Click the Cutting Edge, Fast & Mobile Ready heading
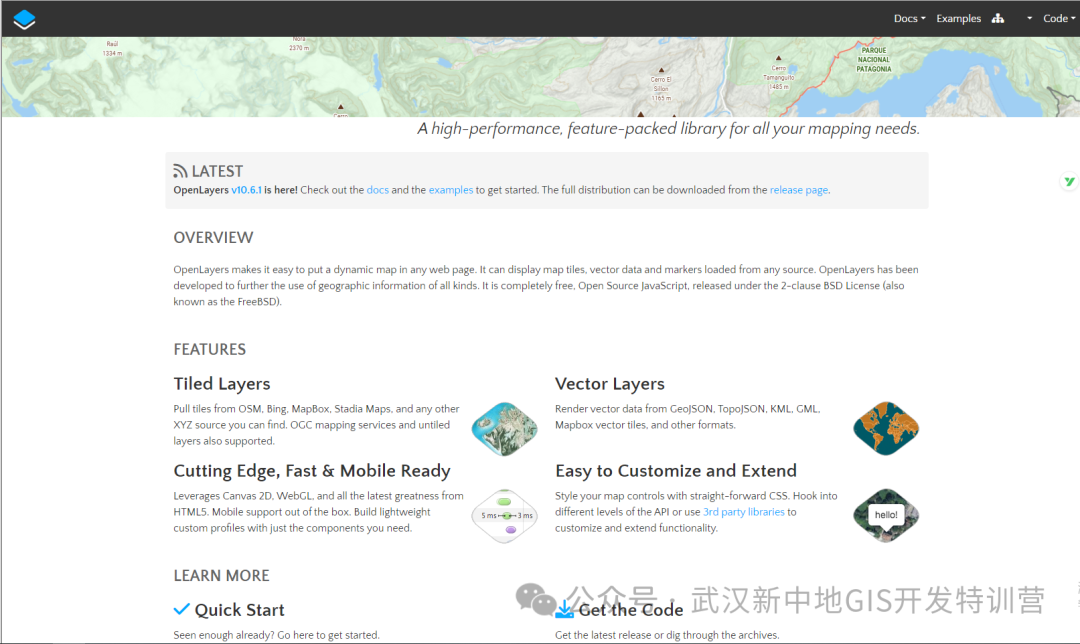The image size is (1080, 644). point(312,470)
